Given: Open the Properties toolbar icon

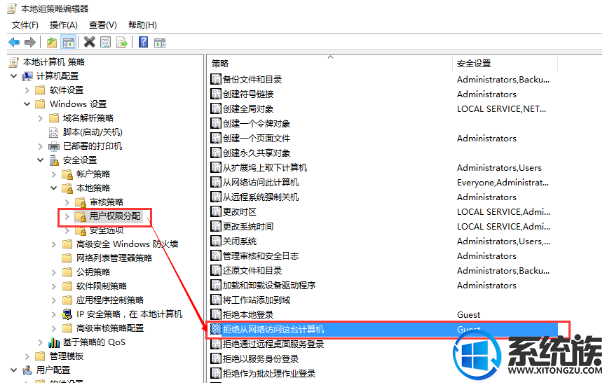Looking at the screenshot, I should 105,42.
